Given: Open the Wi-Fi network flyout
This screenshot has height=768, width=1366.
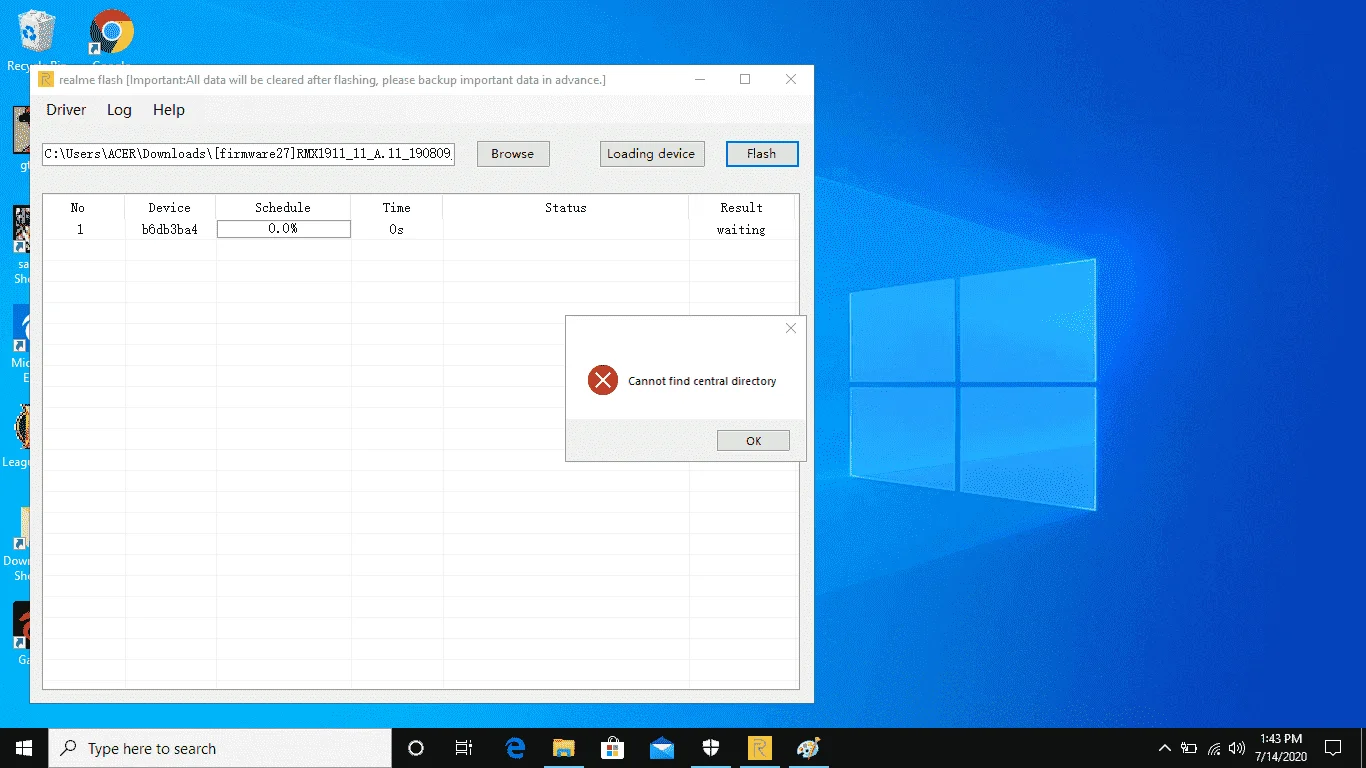Looking at the screenshot, I should click(1214, 748).
